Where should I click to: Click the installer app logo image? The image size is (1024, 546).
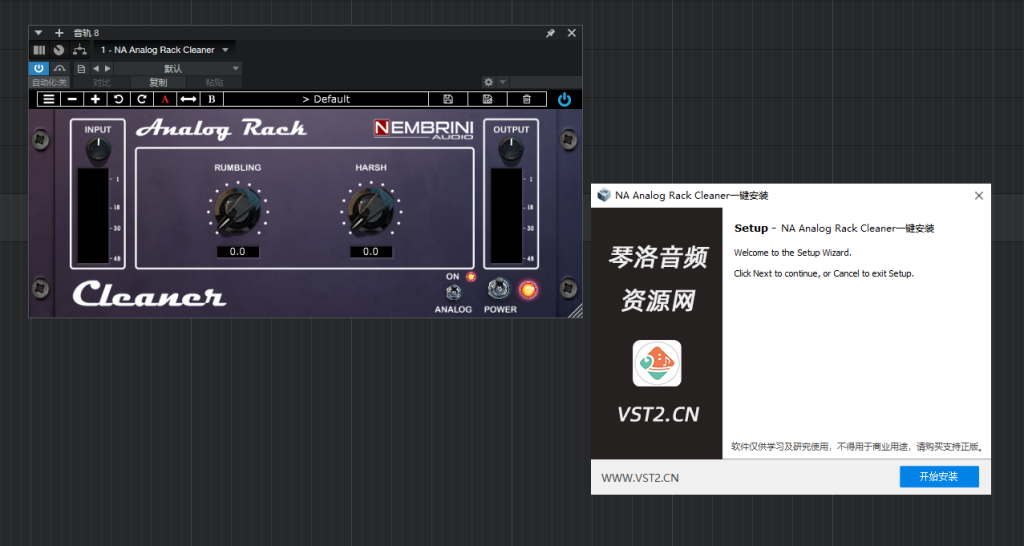click(x=657, y=364)
